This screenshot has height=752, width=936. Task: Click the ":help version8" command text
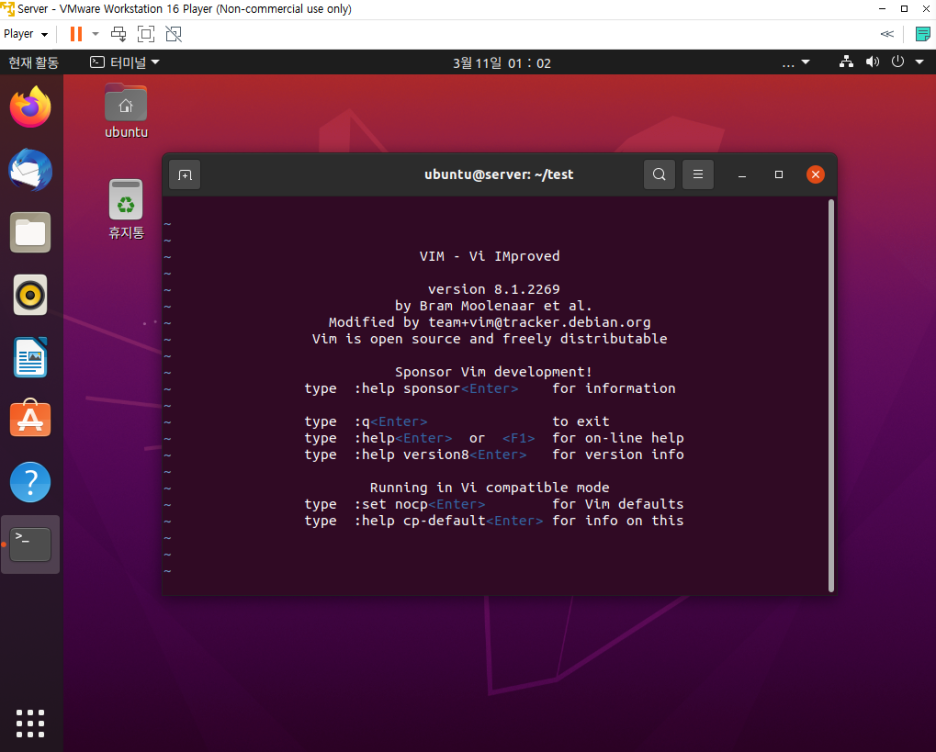[x=411, y=455]
